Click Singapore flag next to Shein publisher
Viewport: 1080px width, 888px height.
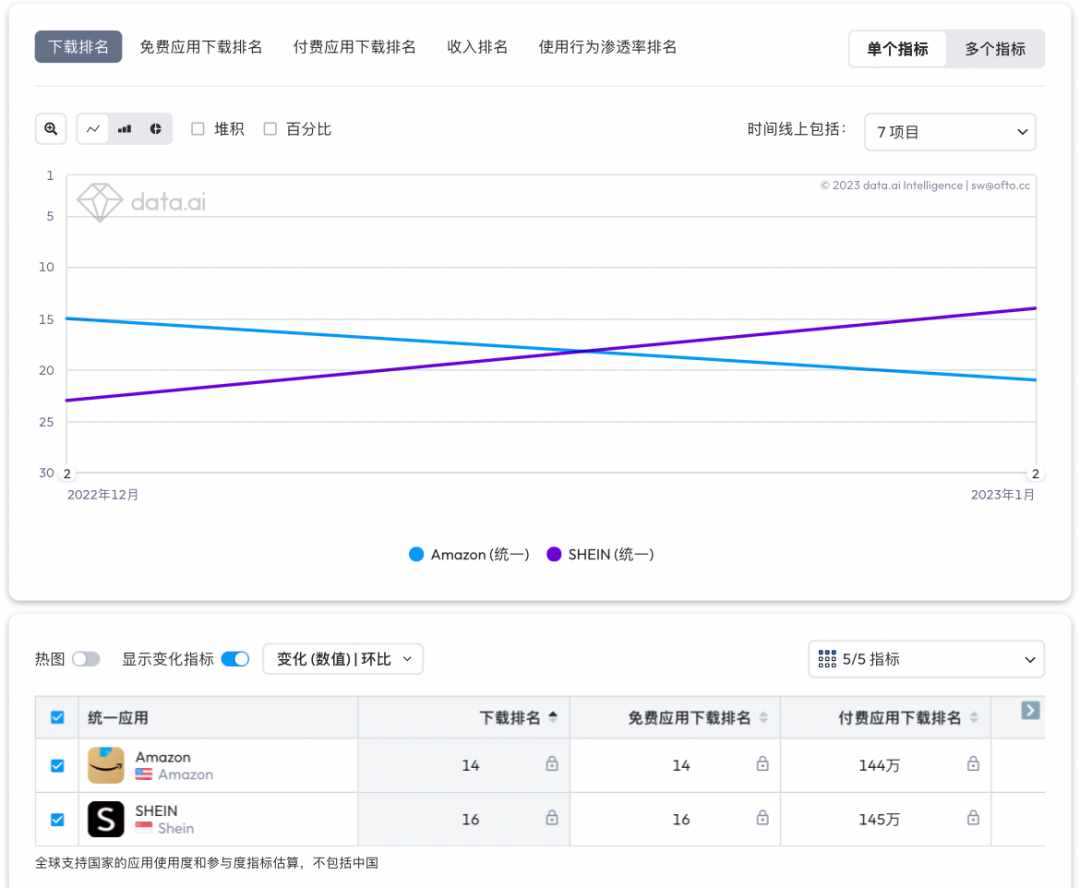pyautogui.click(x=144, y=827)
